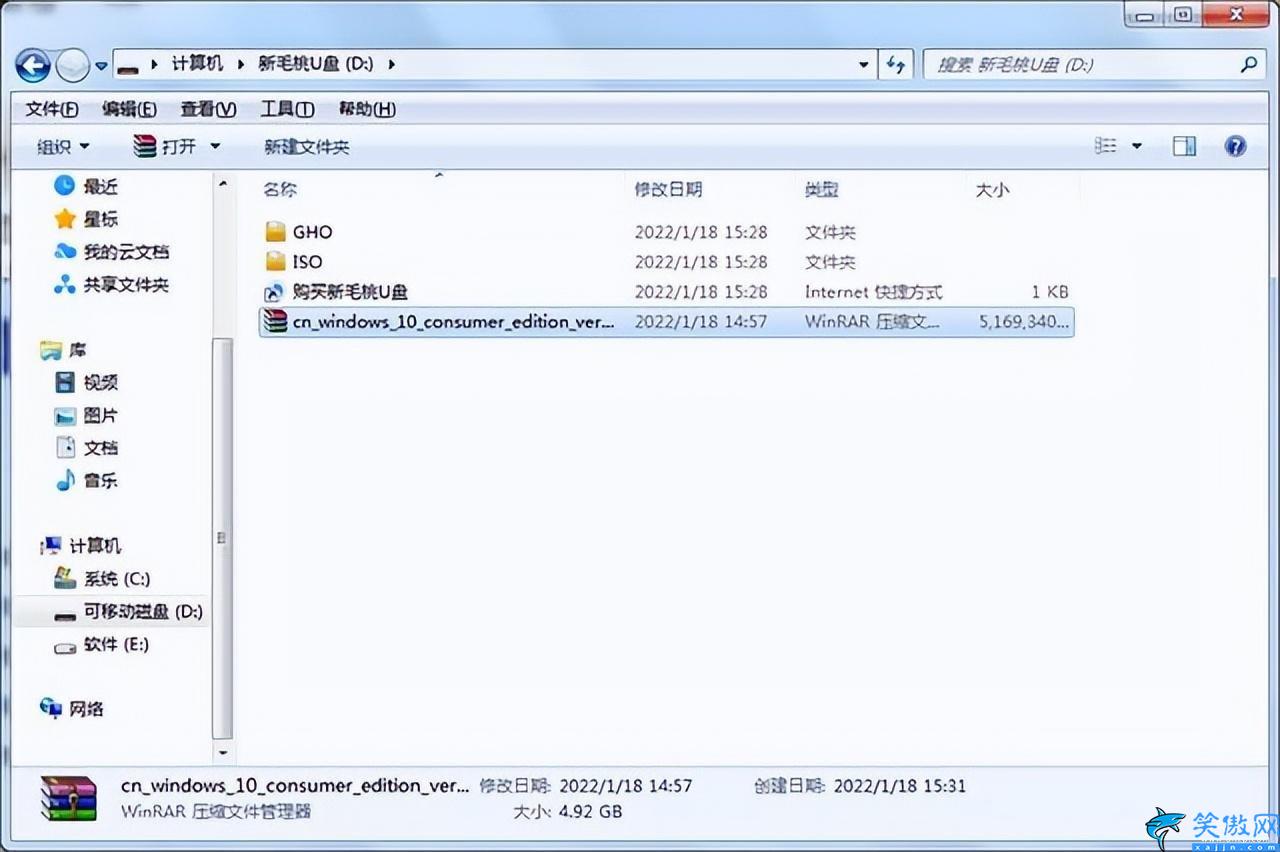This screenshot has height=852, width=1280.
Task: Select 网络 in the navigation pane
Action: tap(71, 709)
